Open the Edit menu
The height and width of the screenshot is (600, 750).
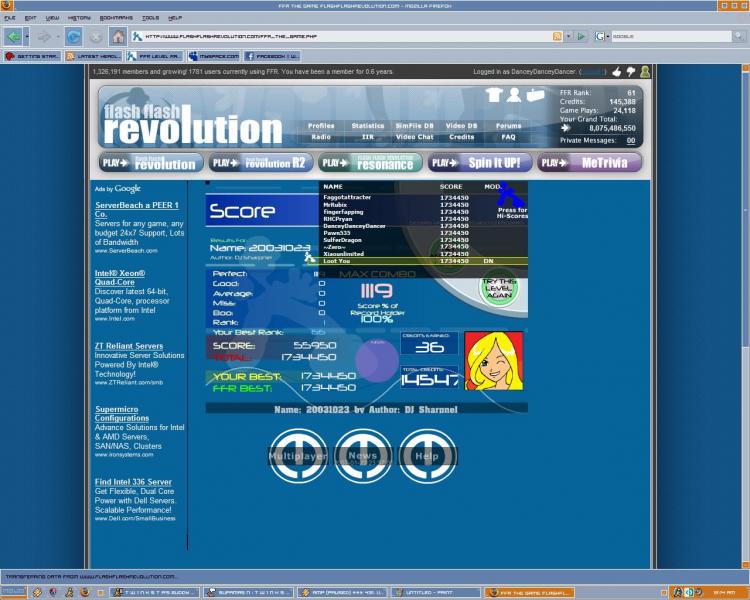[x=31, y=18]
